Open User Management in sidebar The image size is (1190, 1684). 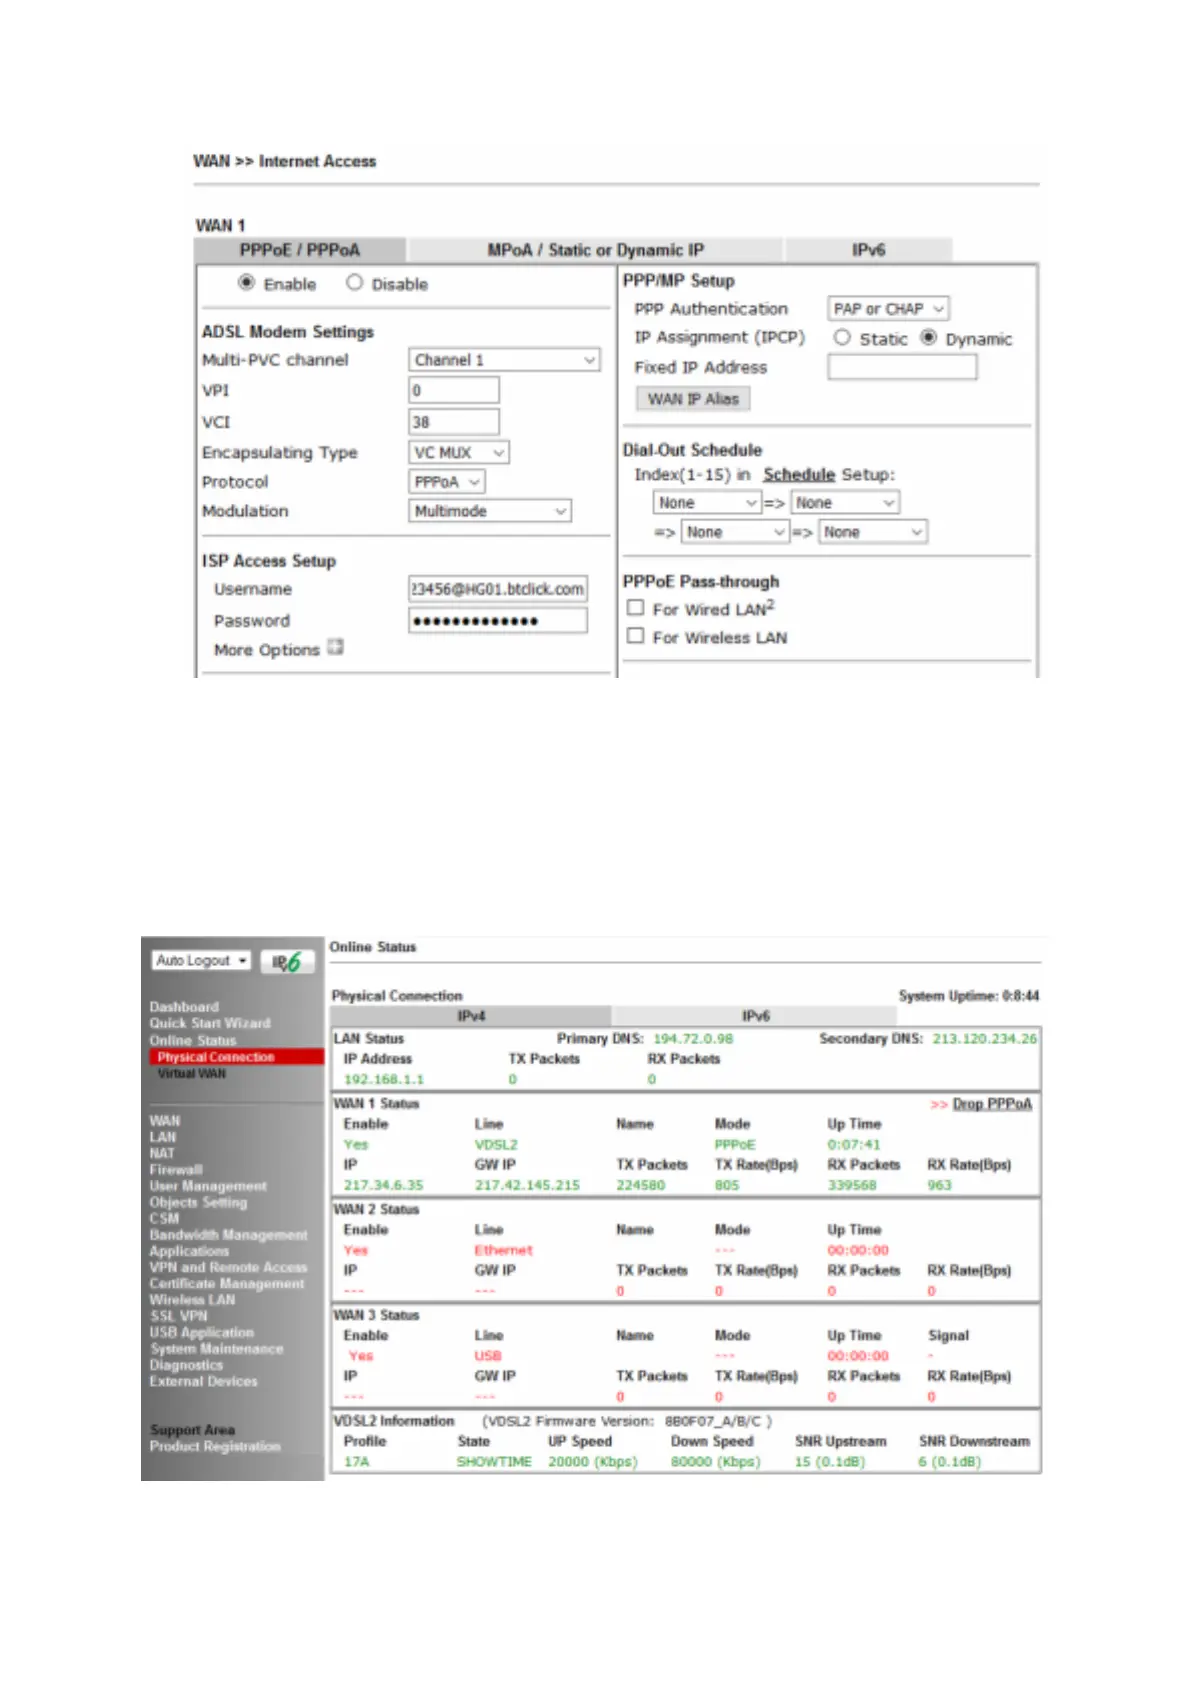click(208, 1186)
